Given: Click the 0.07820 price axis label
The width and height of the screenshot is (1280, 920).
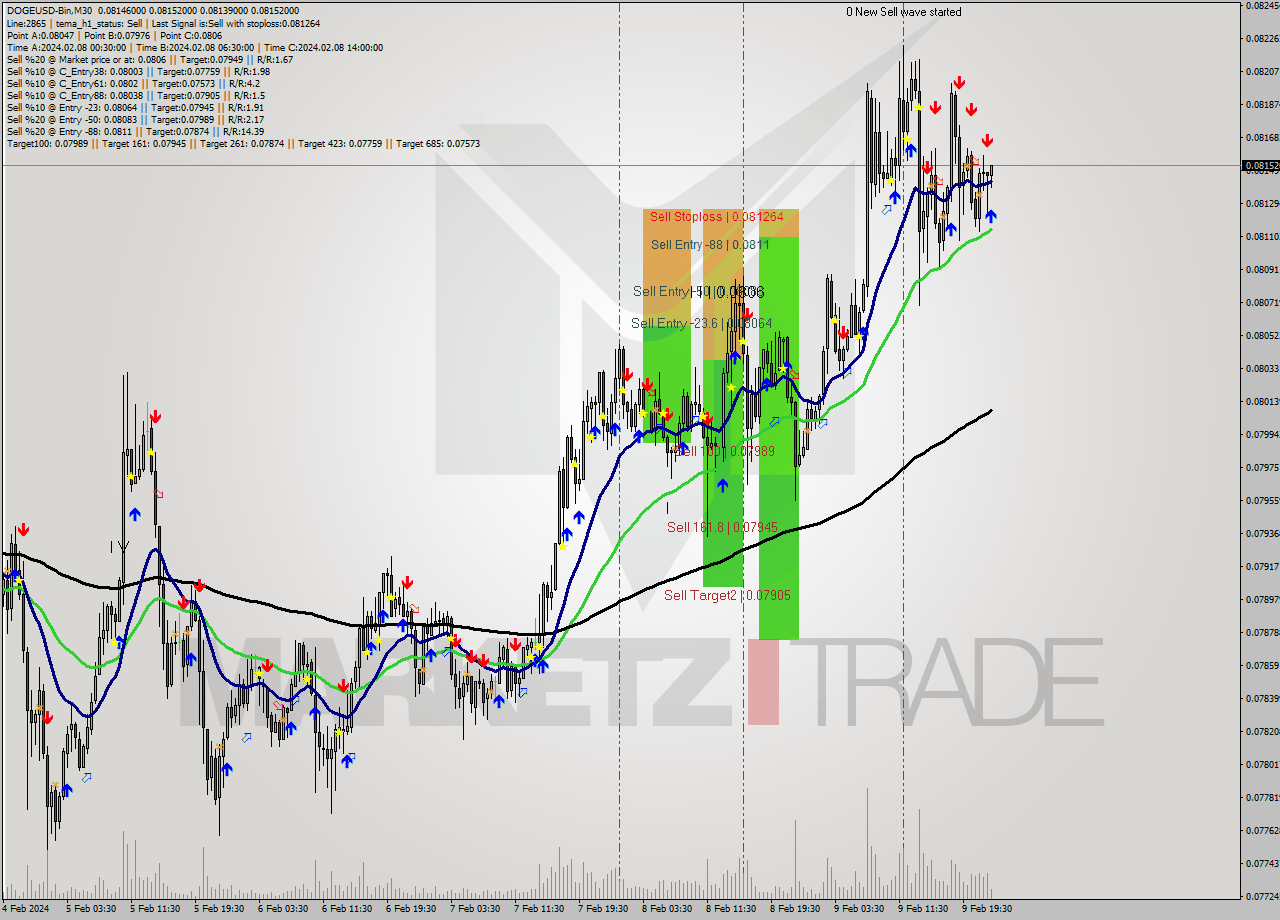Looking at the screenshot, I should click(1262, 731).
